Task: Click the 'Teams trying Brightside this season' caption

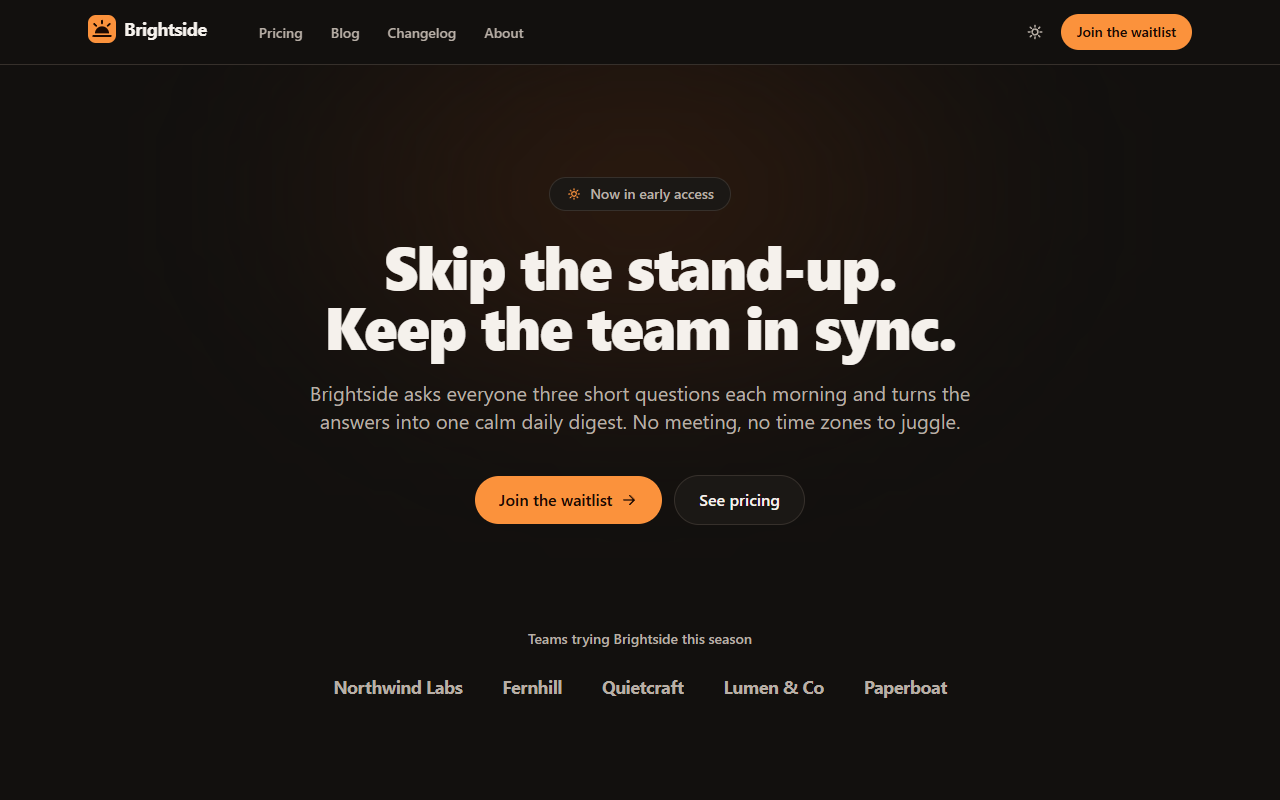Action: pyautogui.click(x=640, y=639)
